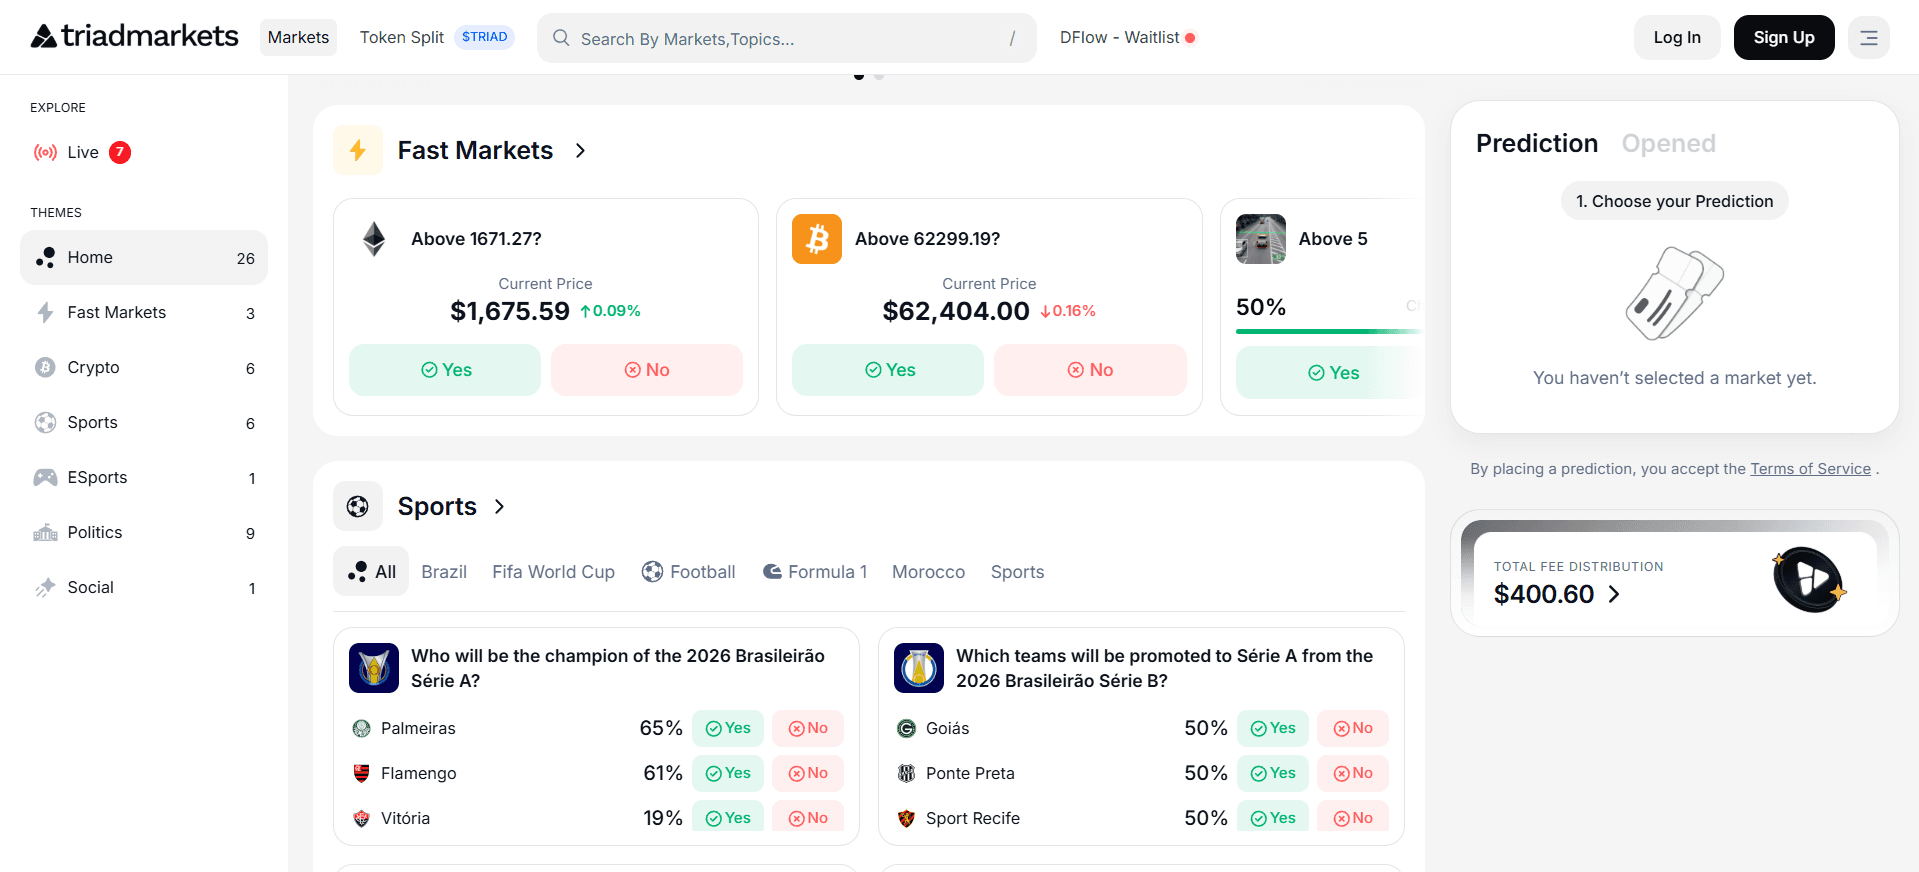Click the Fast Markets lightning bolt icon

tap(358, 150)
